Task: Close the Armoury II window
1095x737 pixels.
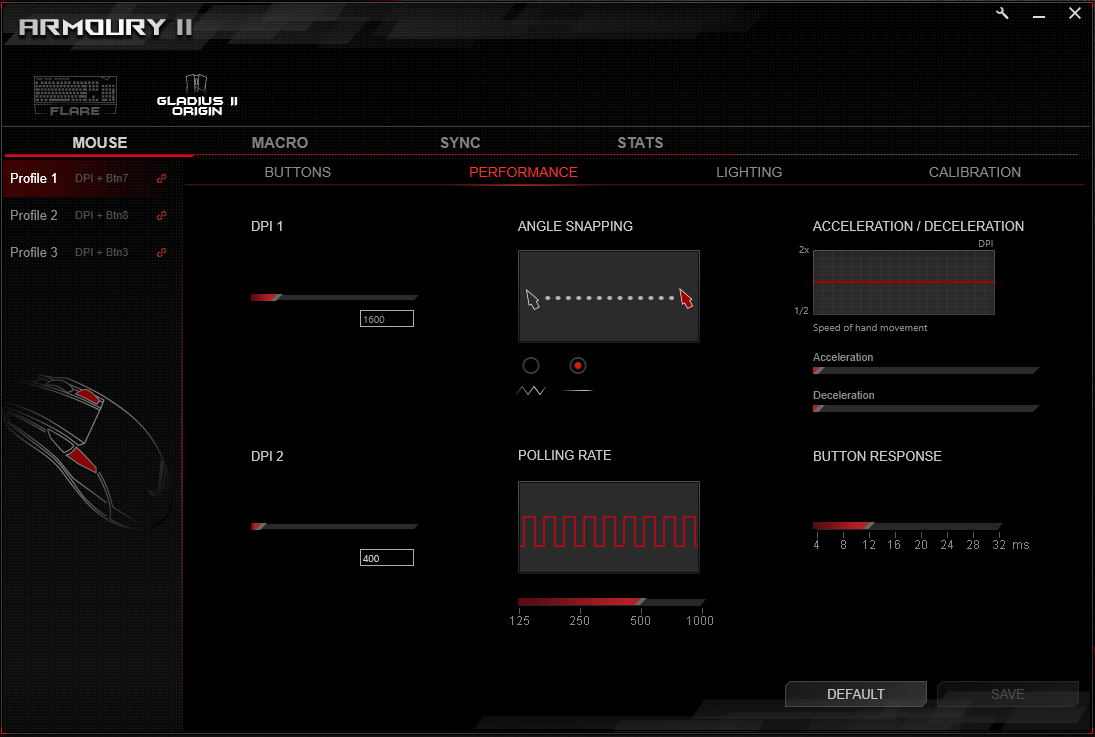Action: pyautogui.click(x=1075, y=13)
